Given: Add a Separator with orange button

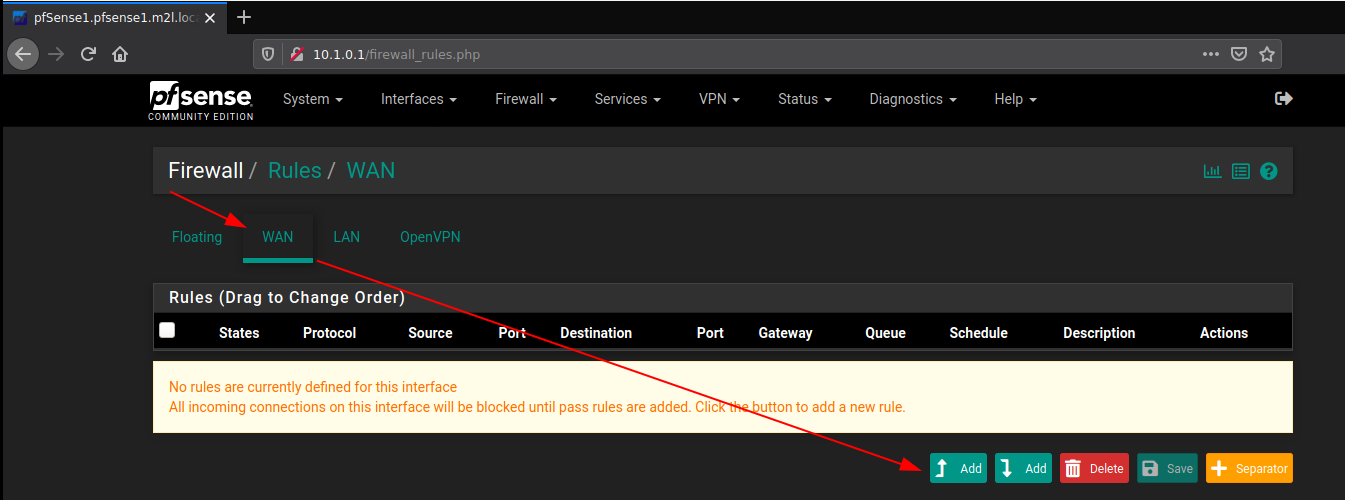Looking at the screenshot, I should 1250,468.
